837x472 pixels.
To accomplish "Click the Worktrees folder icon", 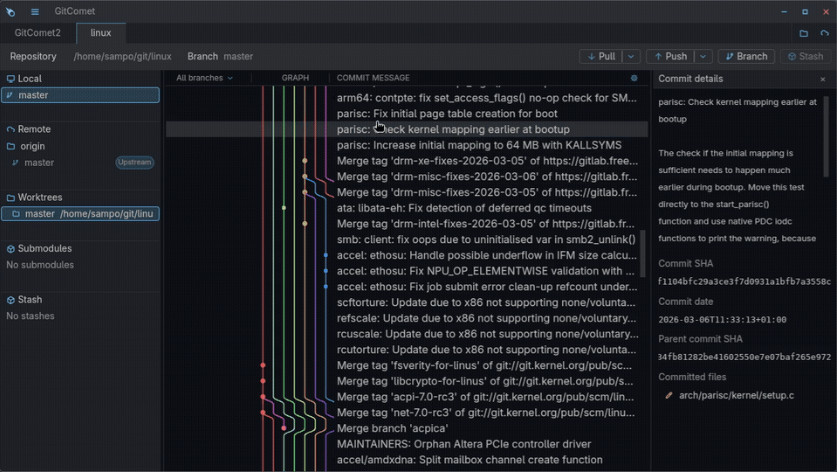I will (11, 198).
